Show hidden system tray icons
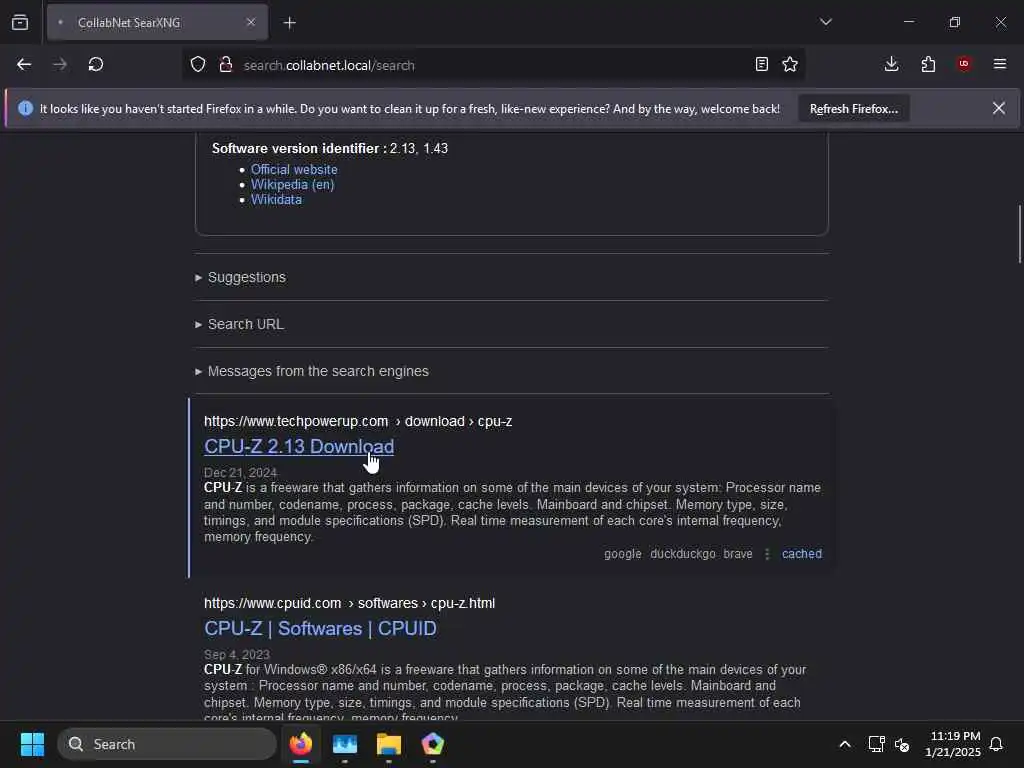 844,744
